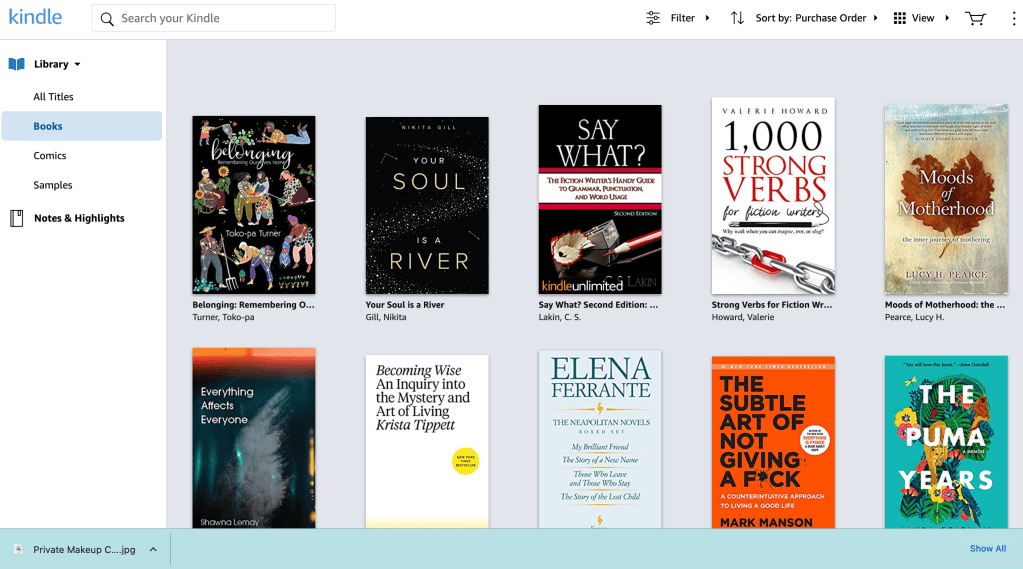Image resolution: width=1023 pixels, height=569 pixels.
Task: Open the Your Soul is a River title link
Action: (x=405, y=305)
